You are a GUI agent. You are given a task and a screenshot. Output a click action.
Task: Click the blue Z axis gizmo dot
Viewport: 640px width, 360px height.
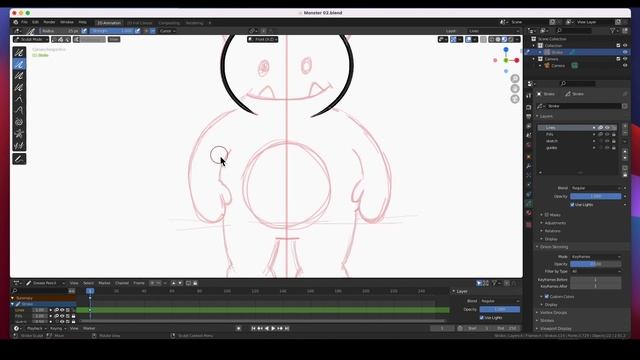(506, 50)
